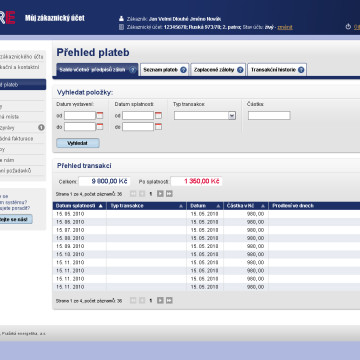Open help icon on Zaplacené zálohy tab
The width and height of the screenshot is (360, 360).
tap(240, 70)
